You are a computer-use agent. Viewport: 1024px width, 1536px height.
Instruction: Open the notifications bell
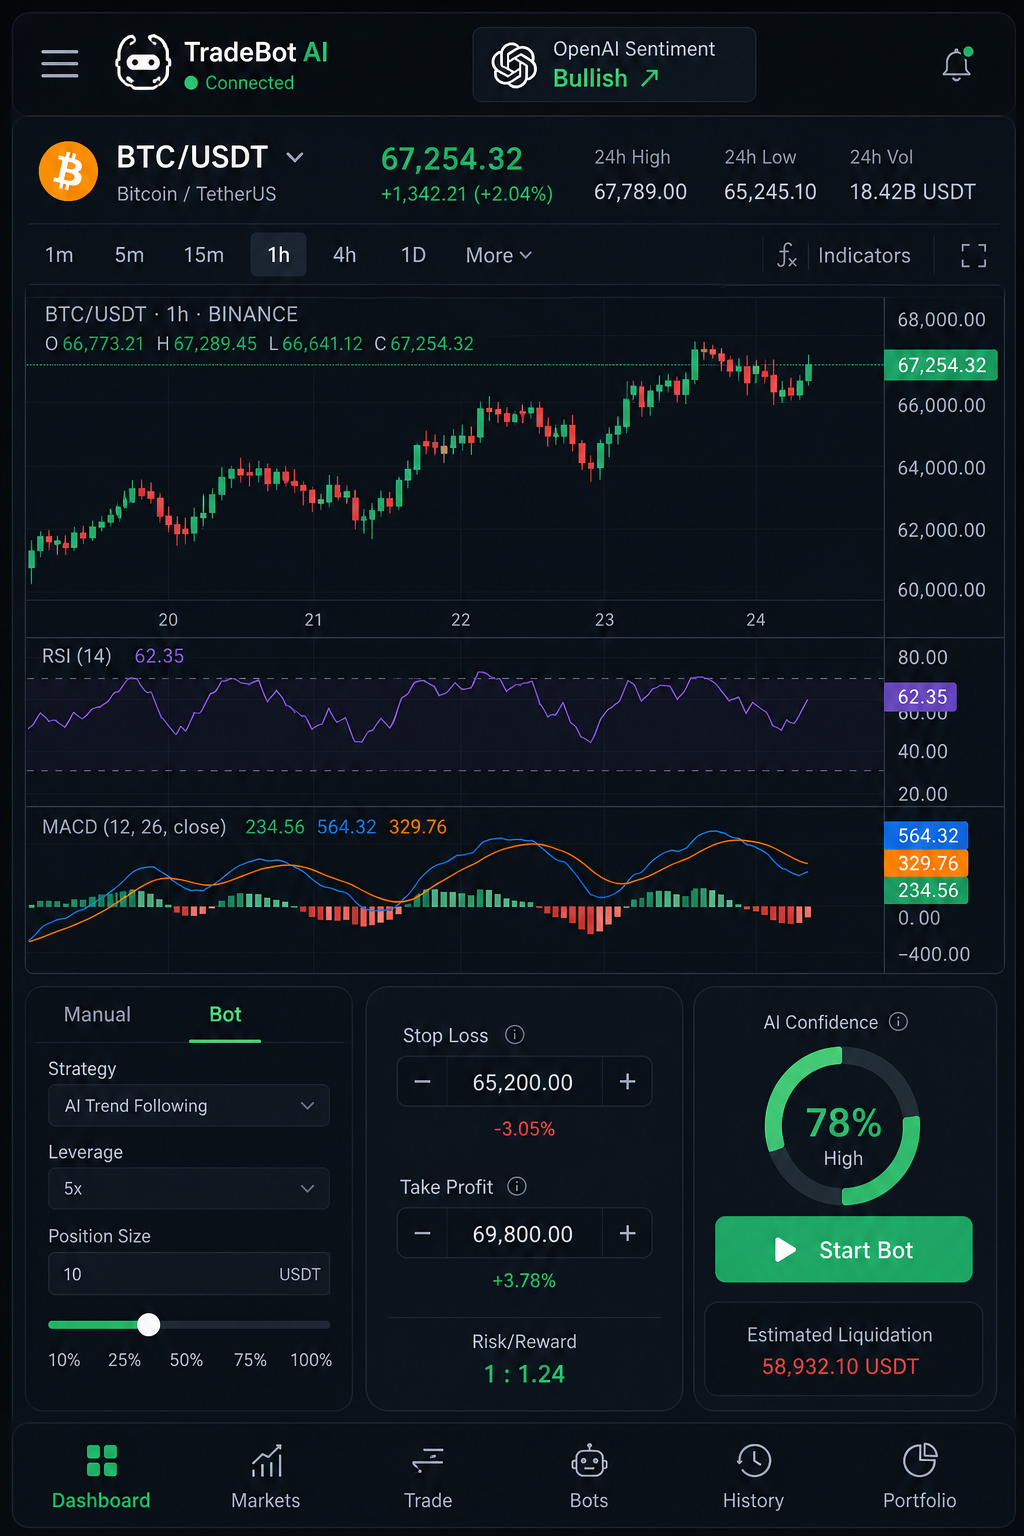pos(957,64)
